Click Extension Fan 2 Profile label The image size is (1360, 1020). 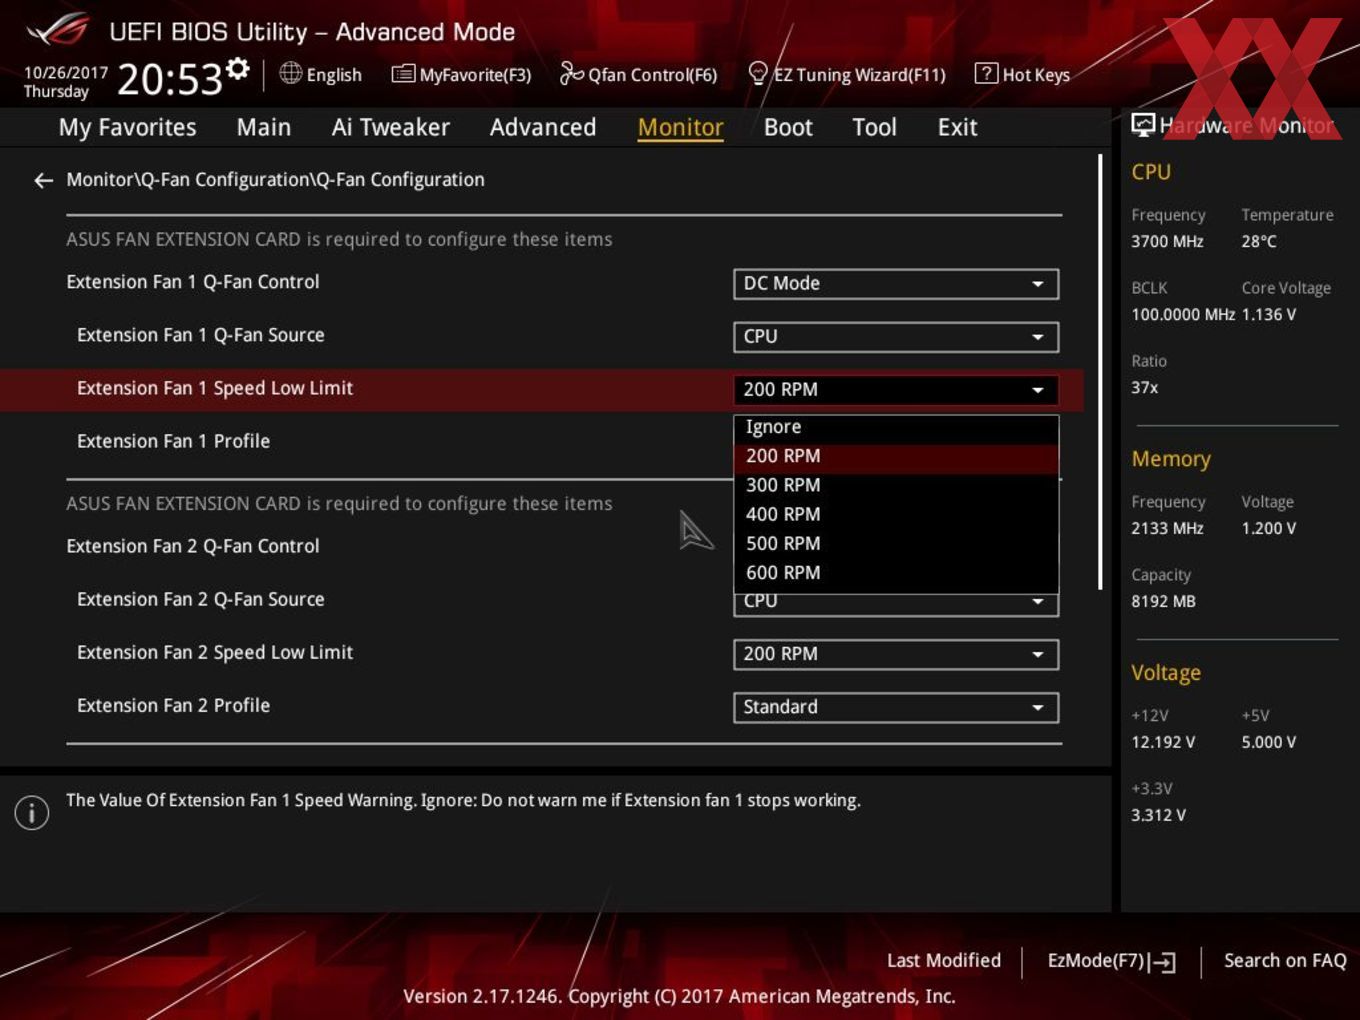click(173, 705)
